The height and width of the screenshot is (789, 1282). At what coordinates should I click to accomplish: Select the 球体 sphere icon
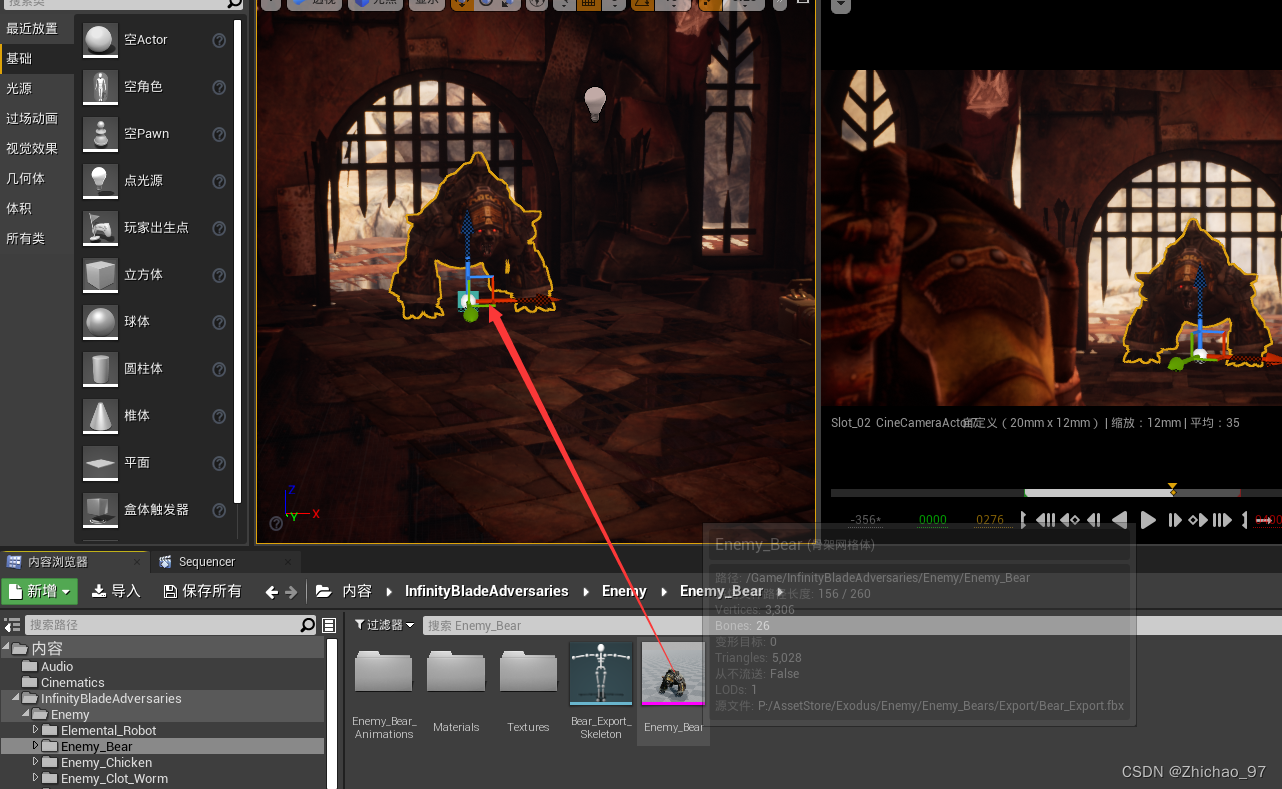100,322
